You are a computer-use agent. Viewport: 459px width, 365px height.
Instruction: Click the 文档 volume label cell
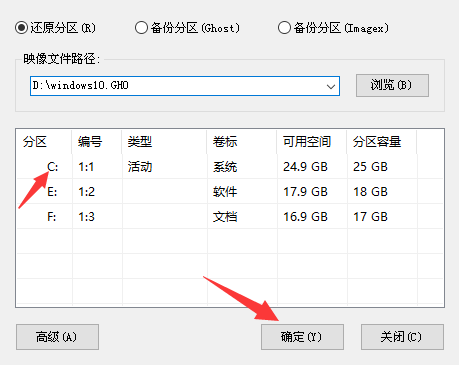(x=225, y=217)
